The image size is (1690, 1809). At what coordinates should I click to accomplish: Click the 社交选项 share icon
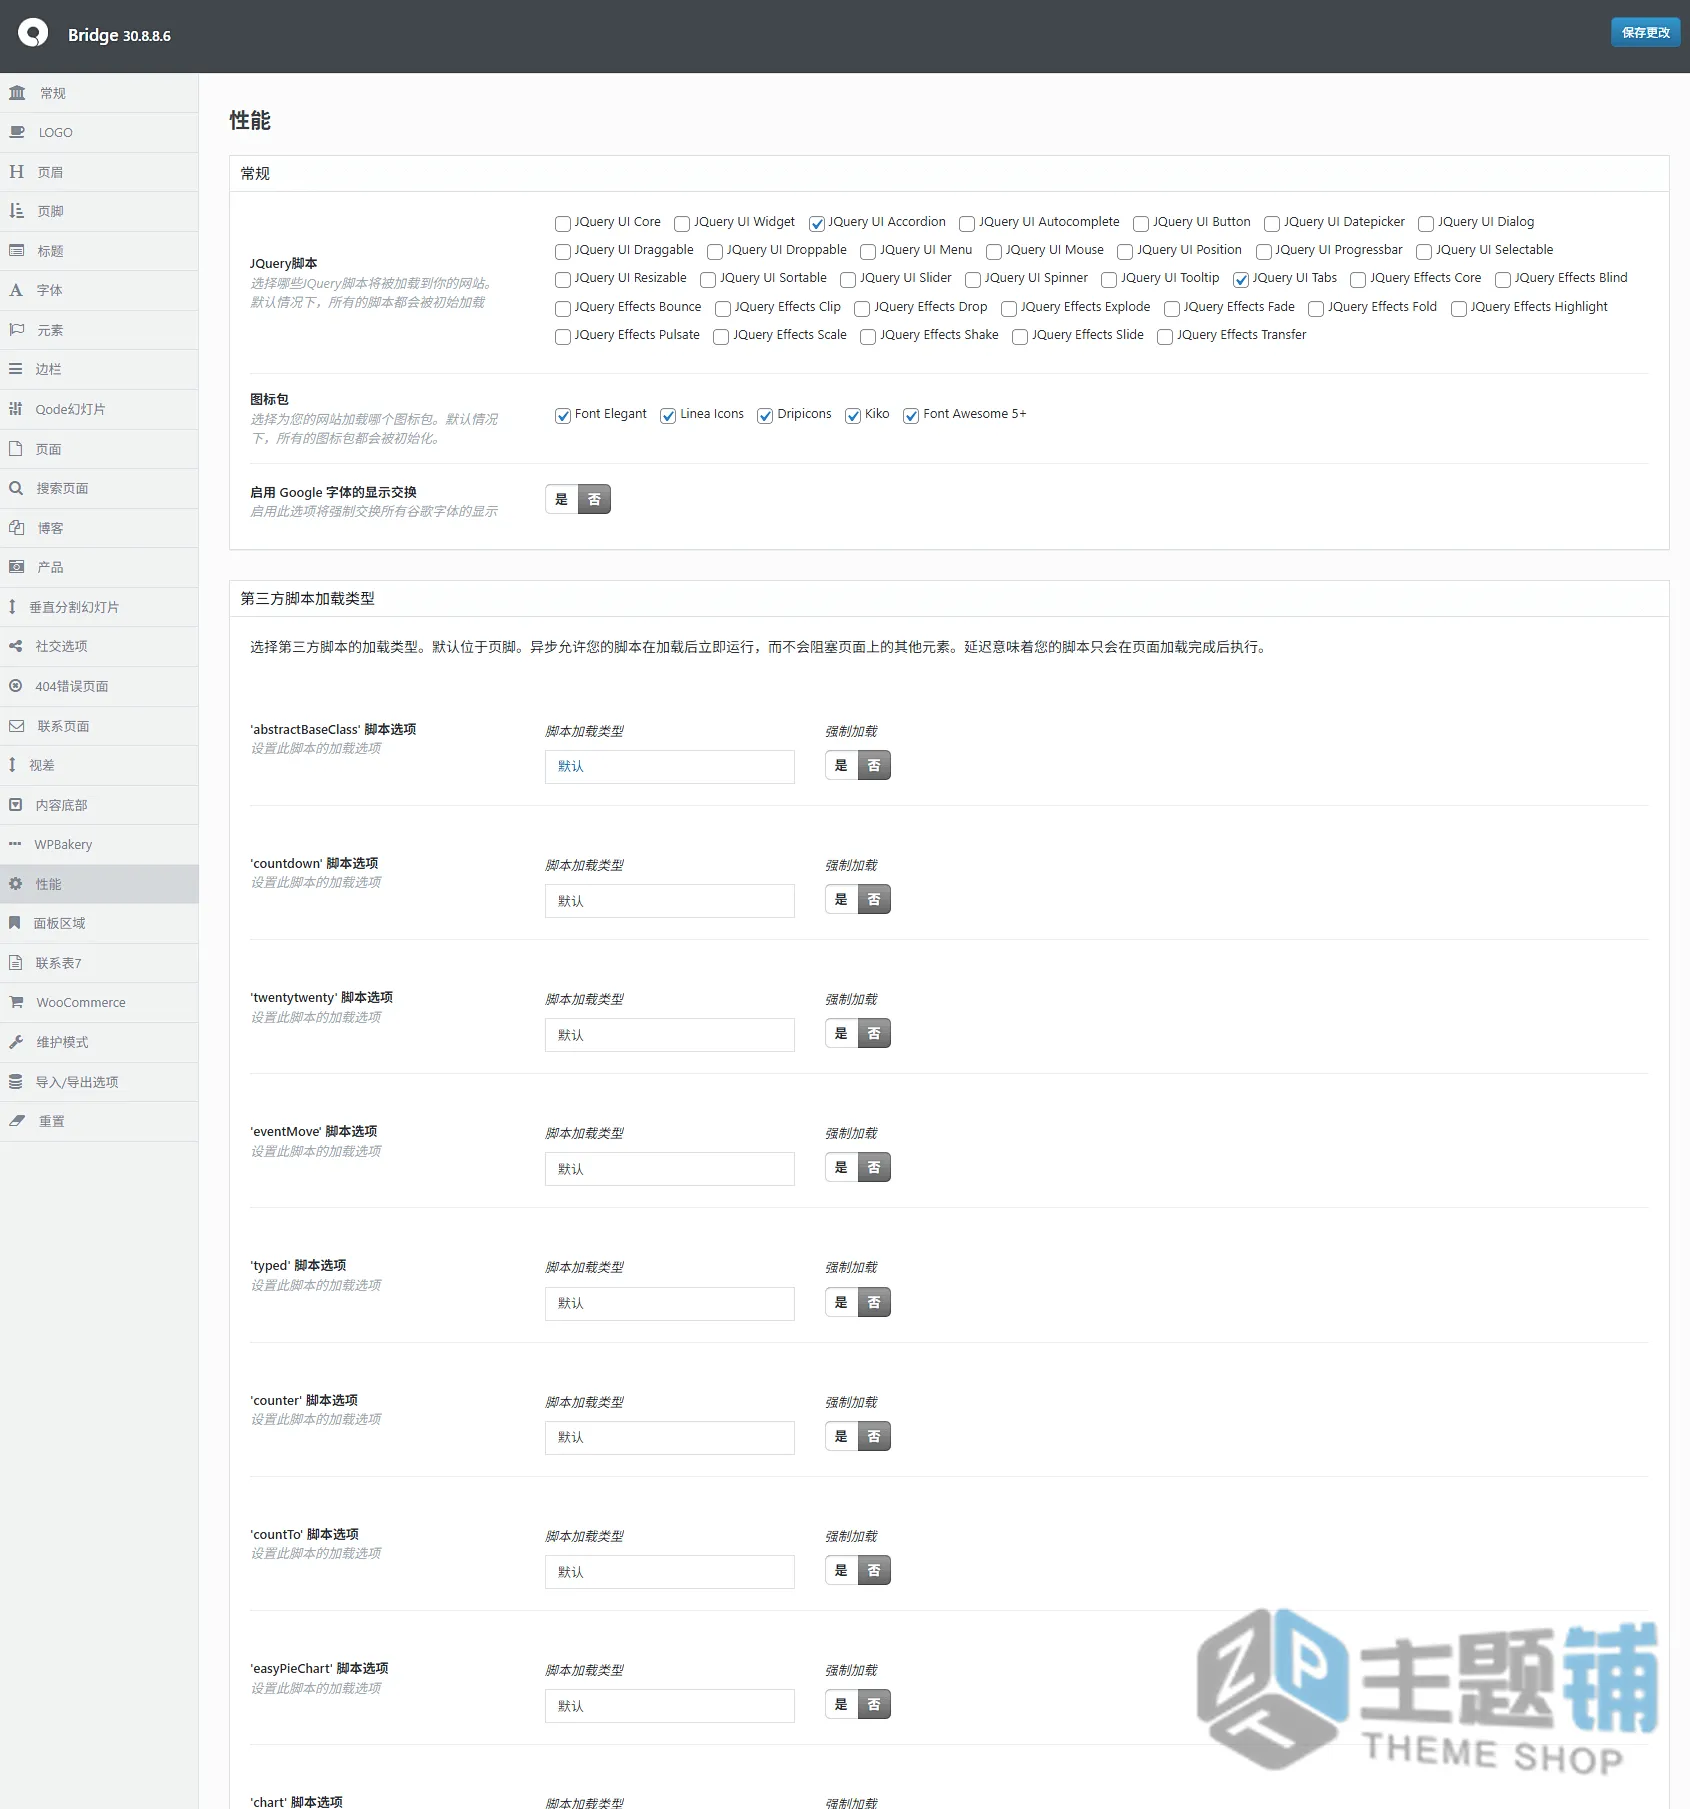tap(16, 646)
